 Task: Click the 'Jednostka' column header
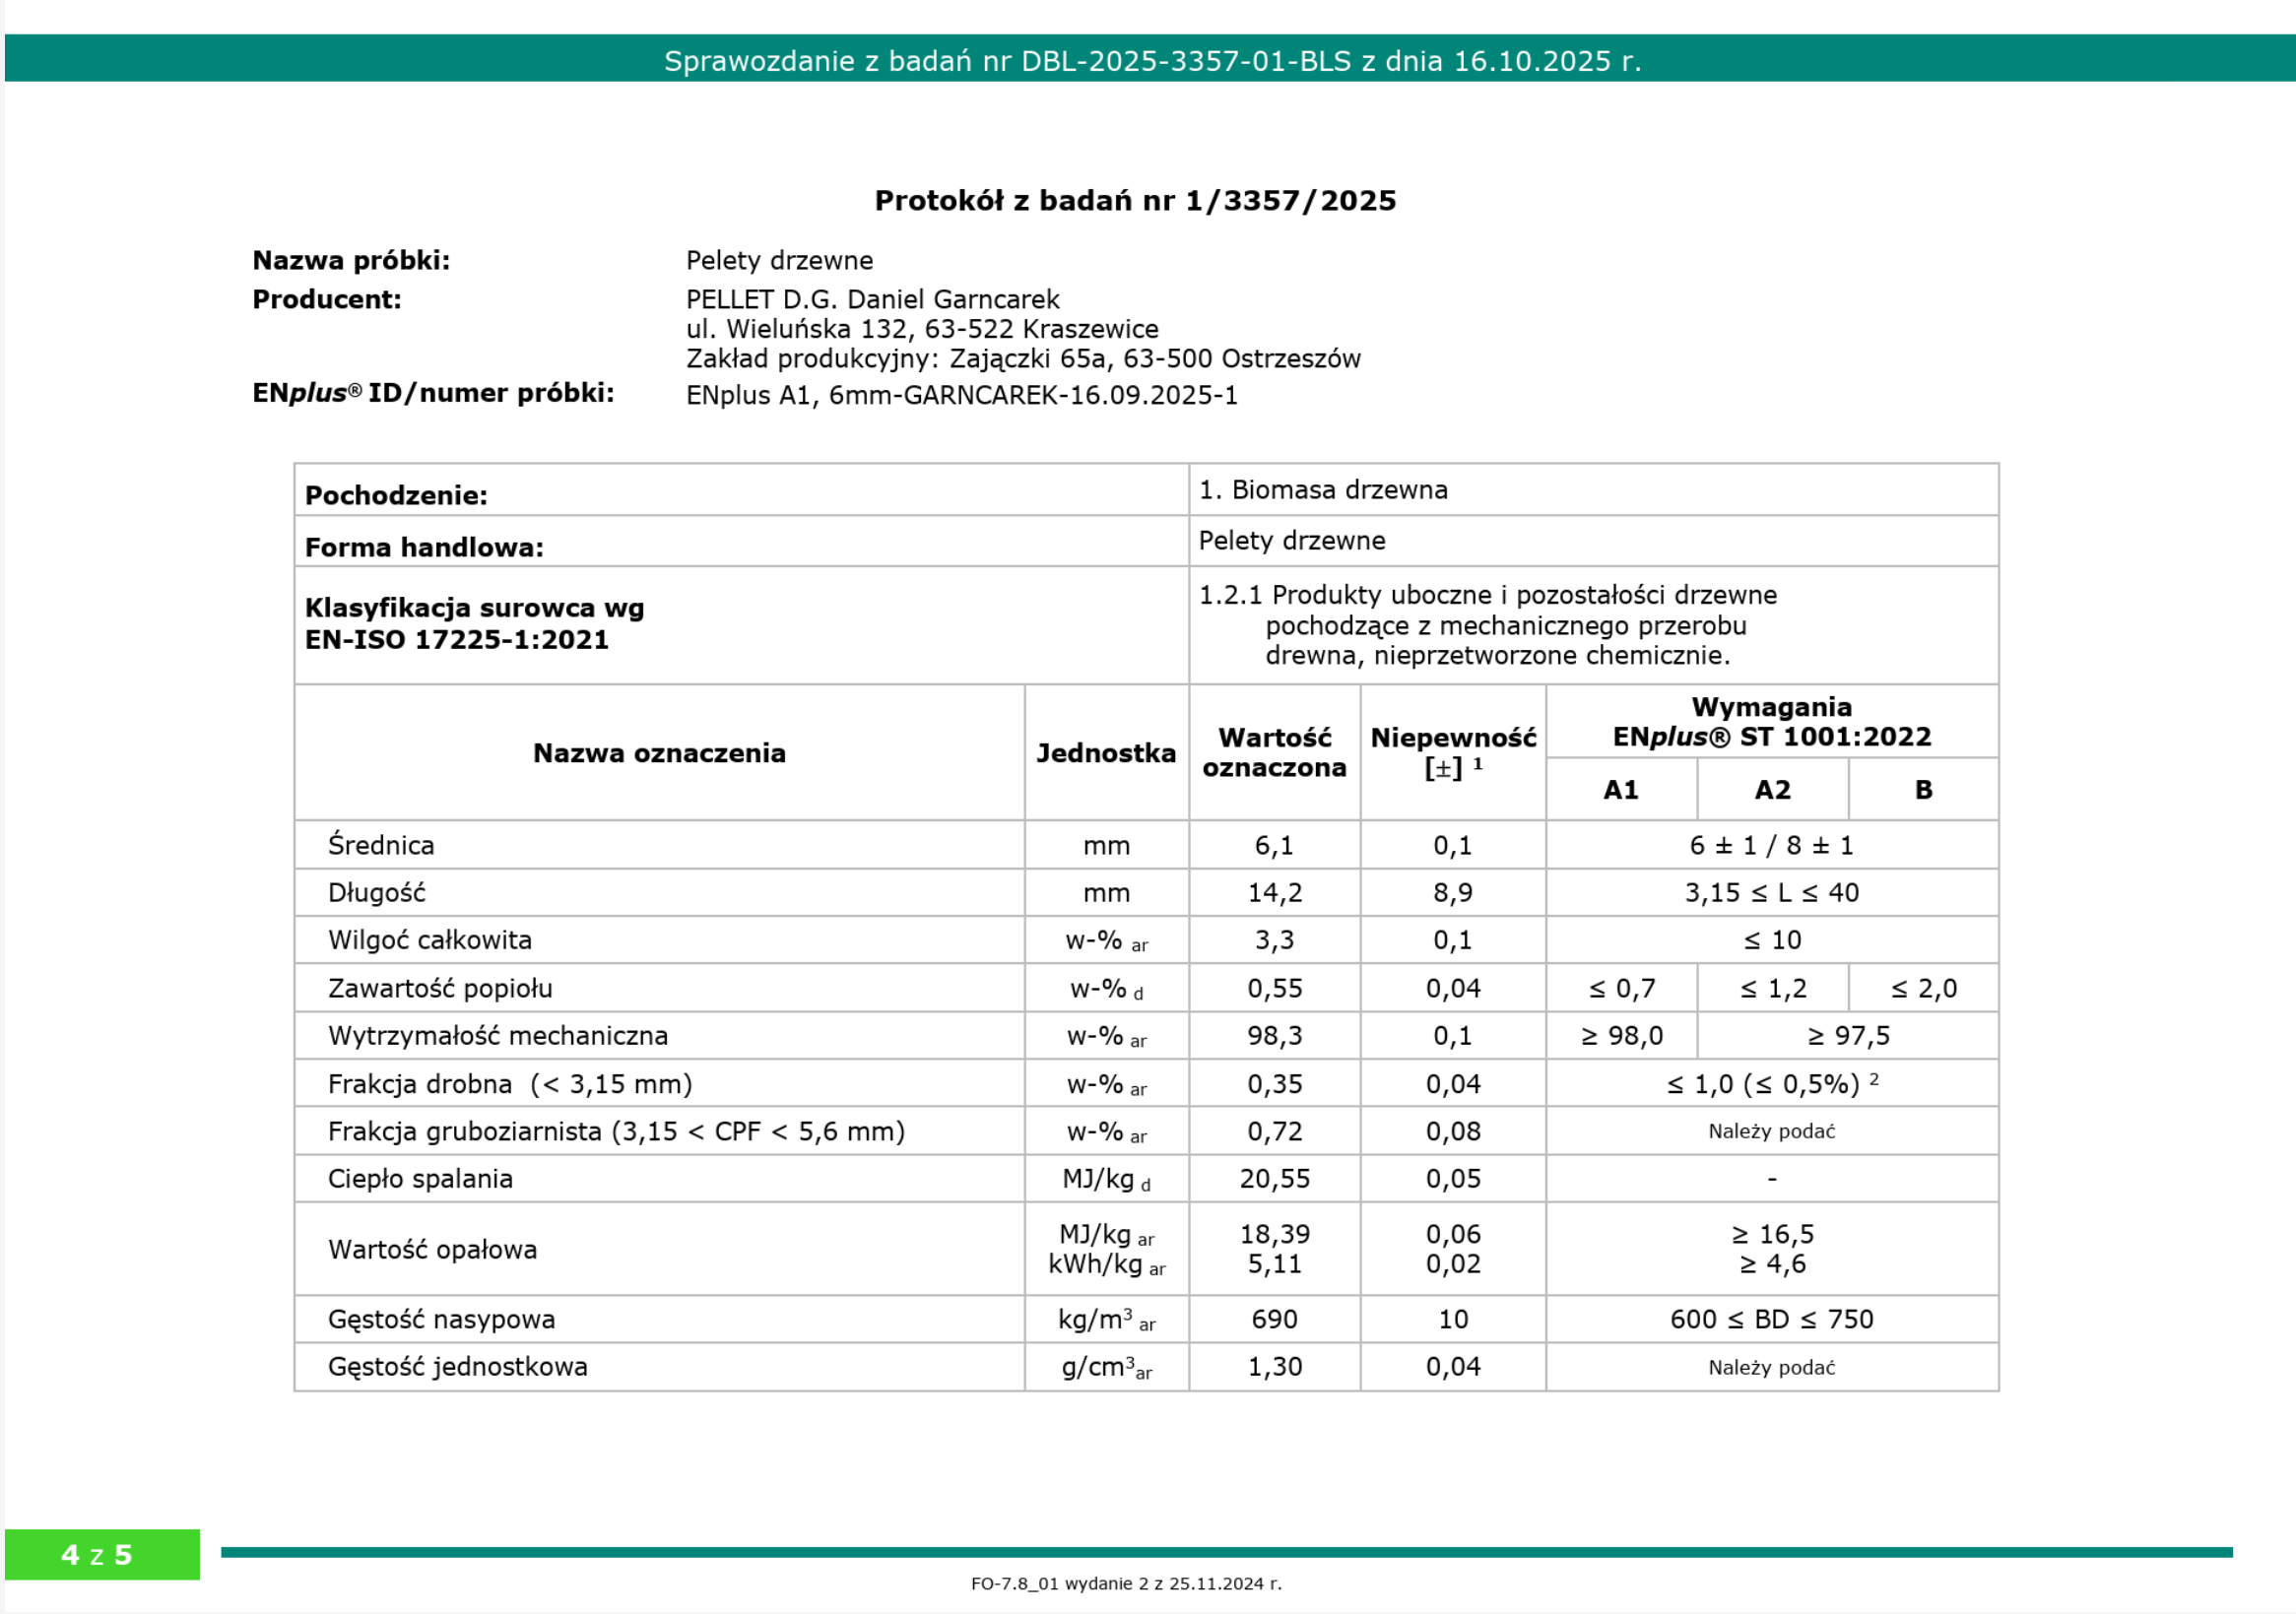1106,753
